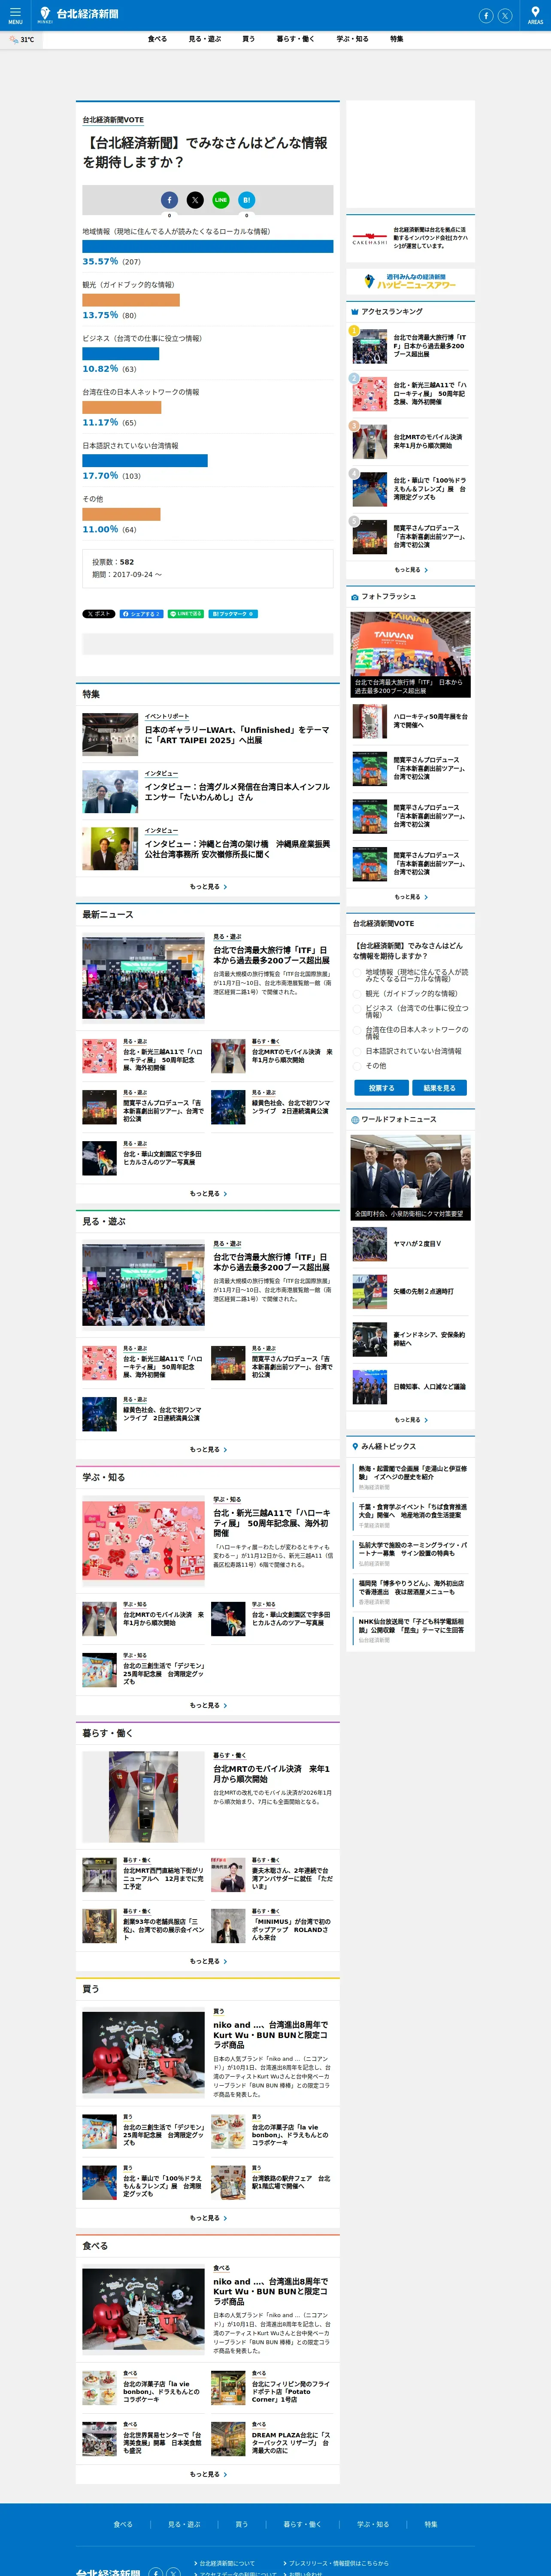Click the 31°C weather indicator

tap(22, 39)
